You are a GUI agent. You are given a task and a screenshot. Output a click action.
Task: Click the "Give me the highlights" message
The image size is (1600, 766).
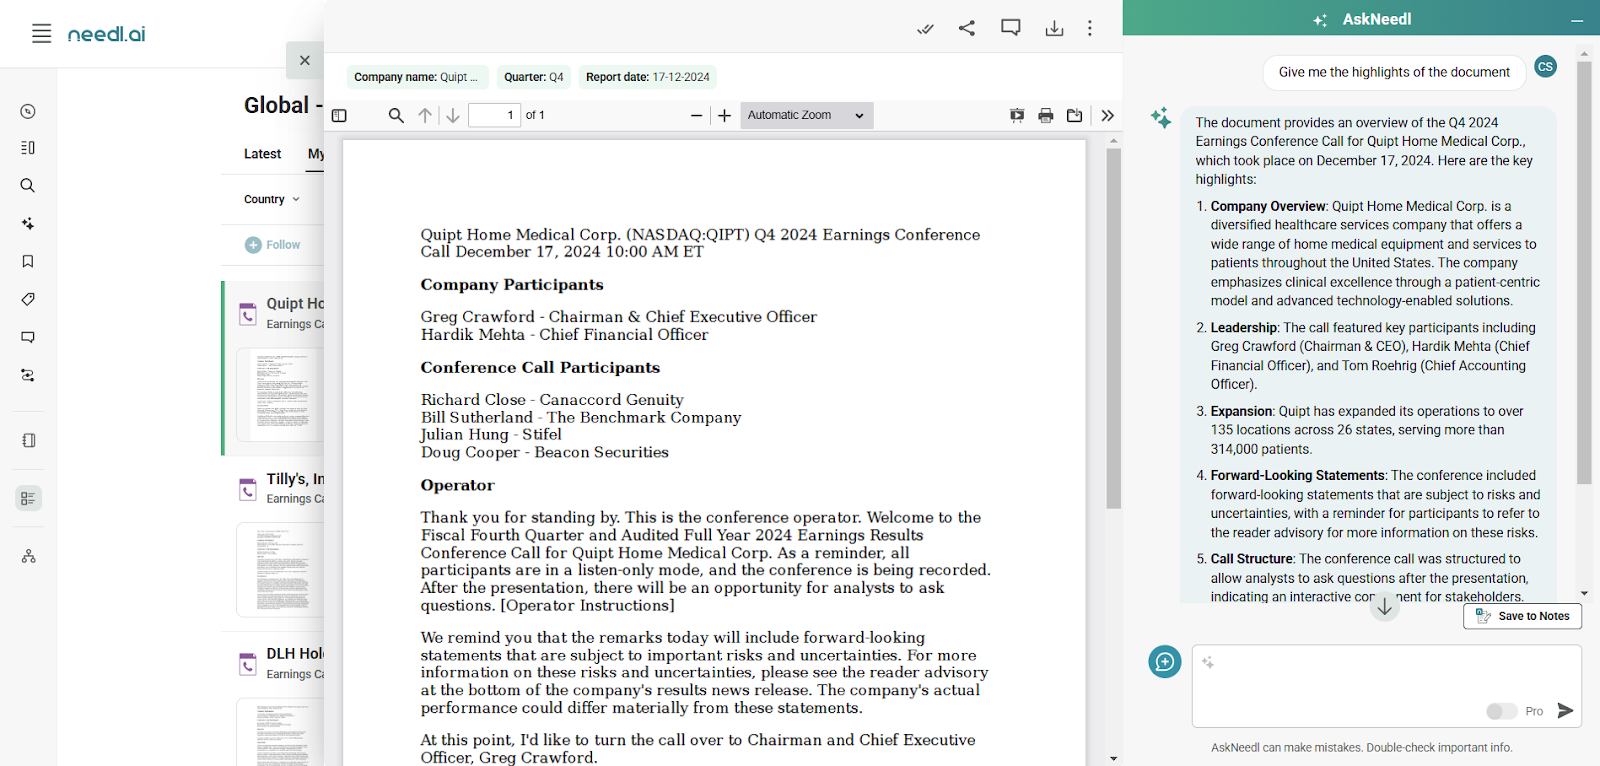tap(1394, 72)
